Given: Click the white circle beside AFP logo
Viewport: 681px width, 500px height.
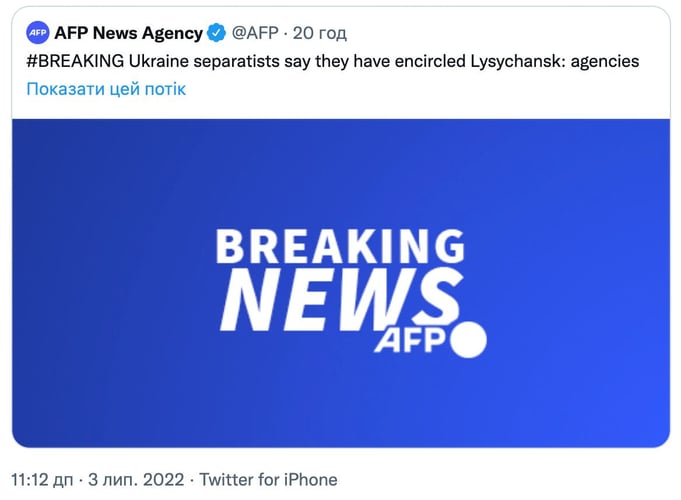Looking at the screenshot, I should point(468,340).
